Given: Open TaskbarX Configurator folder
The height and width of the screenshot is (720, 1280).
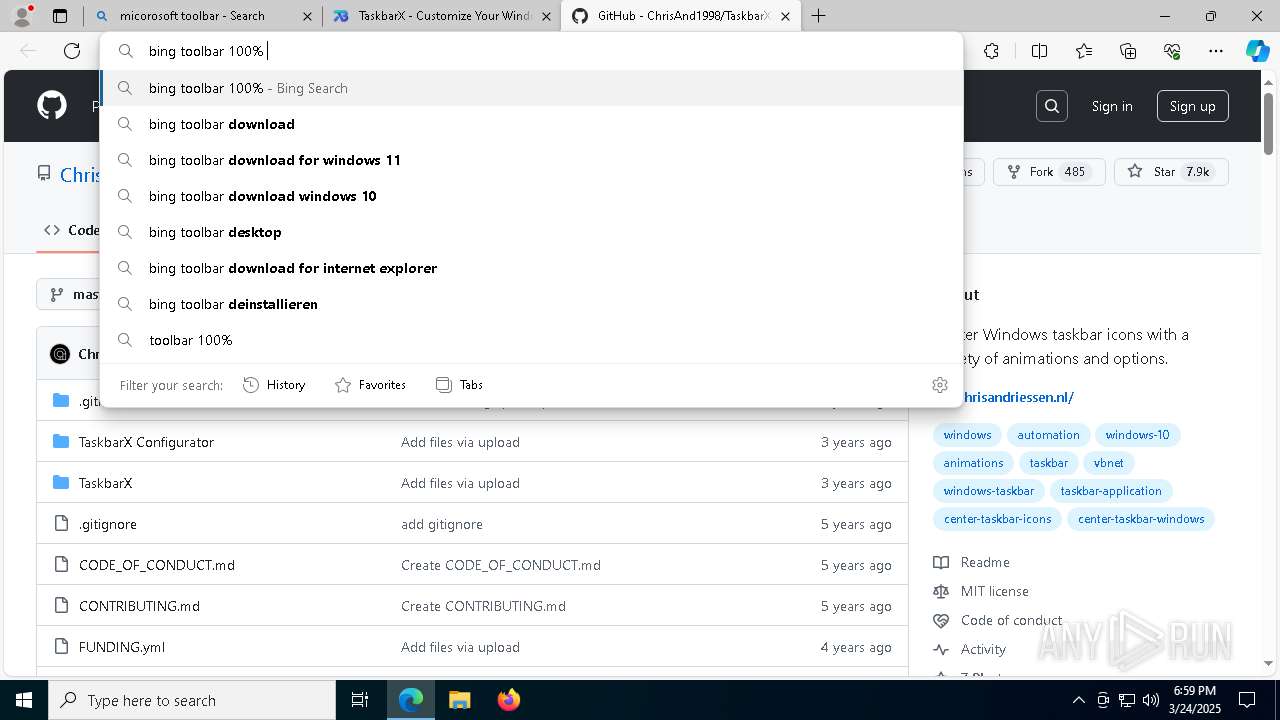Looking at the screenshot, I should point(146,442).
